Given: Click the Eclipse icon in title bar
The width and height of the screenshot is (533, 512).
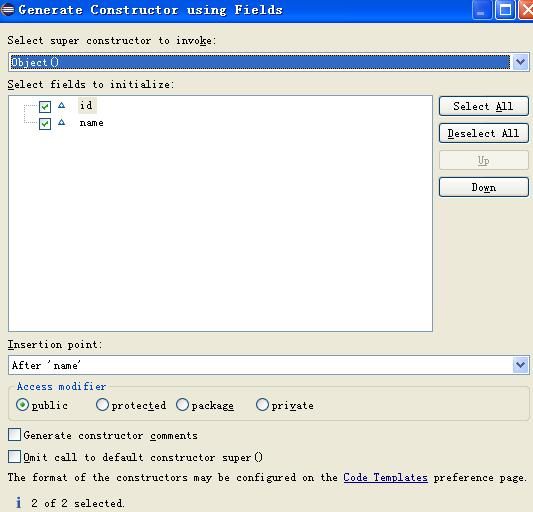Looking at the screenshot, I should click(x=7, y=10).
